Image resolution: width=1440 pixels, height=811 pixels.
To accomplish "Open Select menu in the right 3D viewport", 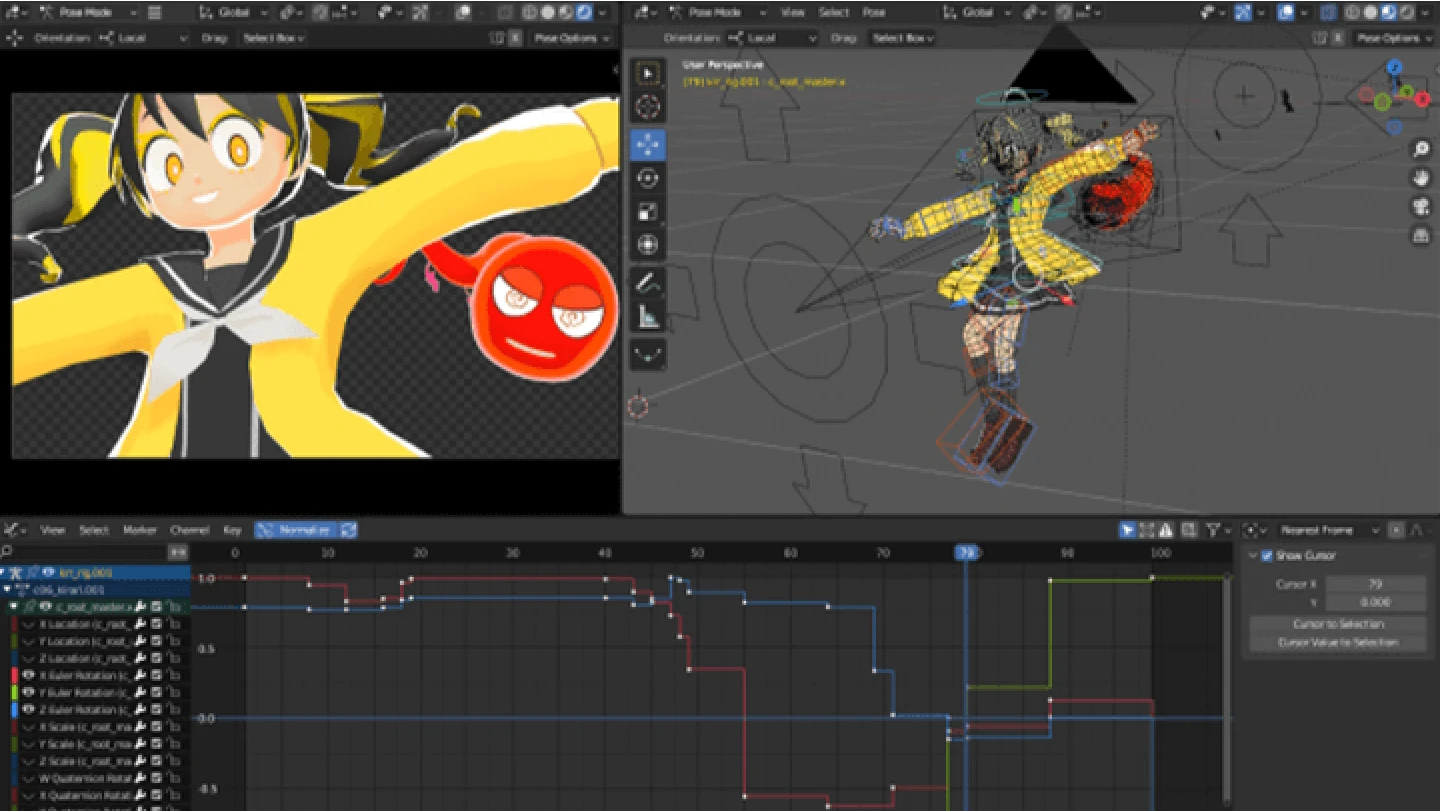I will [x=833, y=13].
